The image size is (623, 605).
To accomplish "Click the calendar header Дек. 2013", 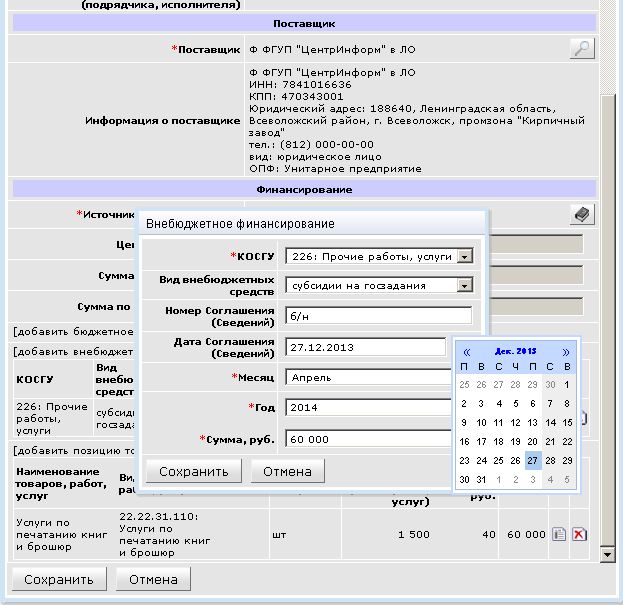I will (516, 351).
